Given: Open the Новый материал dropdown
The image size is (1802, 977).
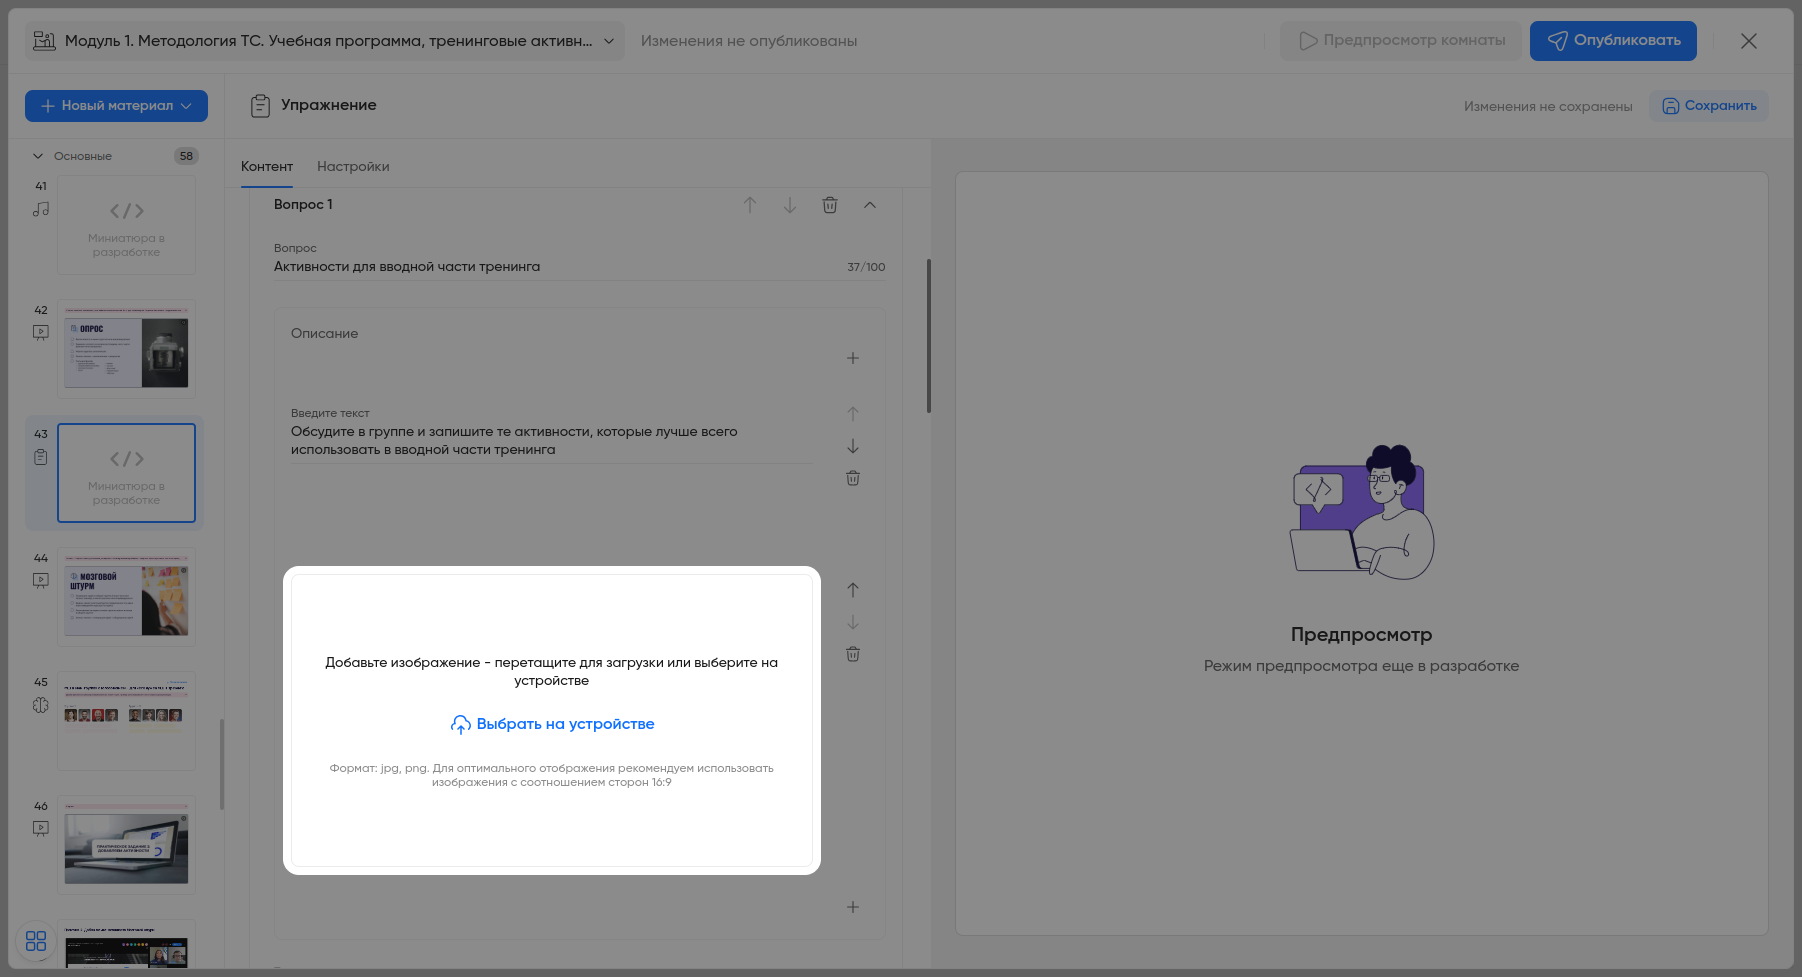Looking at the screenshot, I should [x=116, y=106].
